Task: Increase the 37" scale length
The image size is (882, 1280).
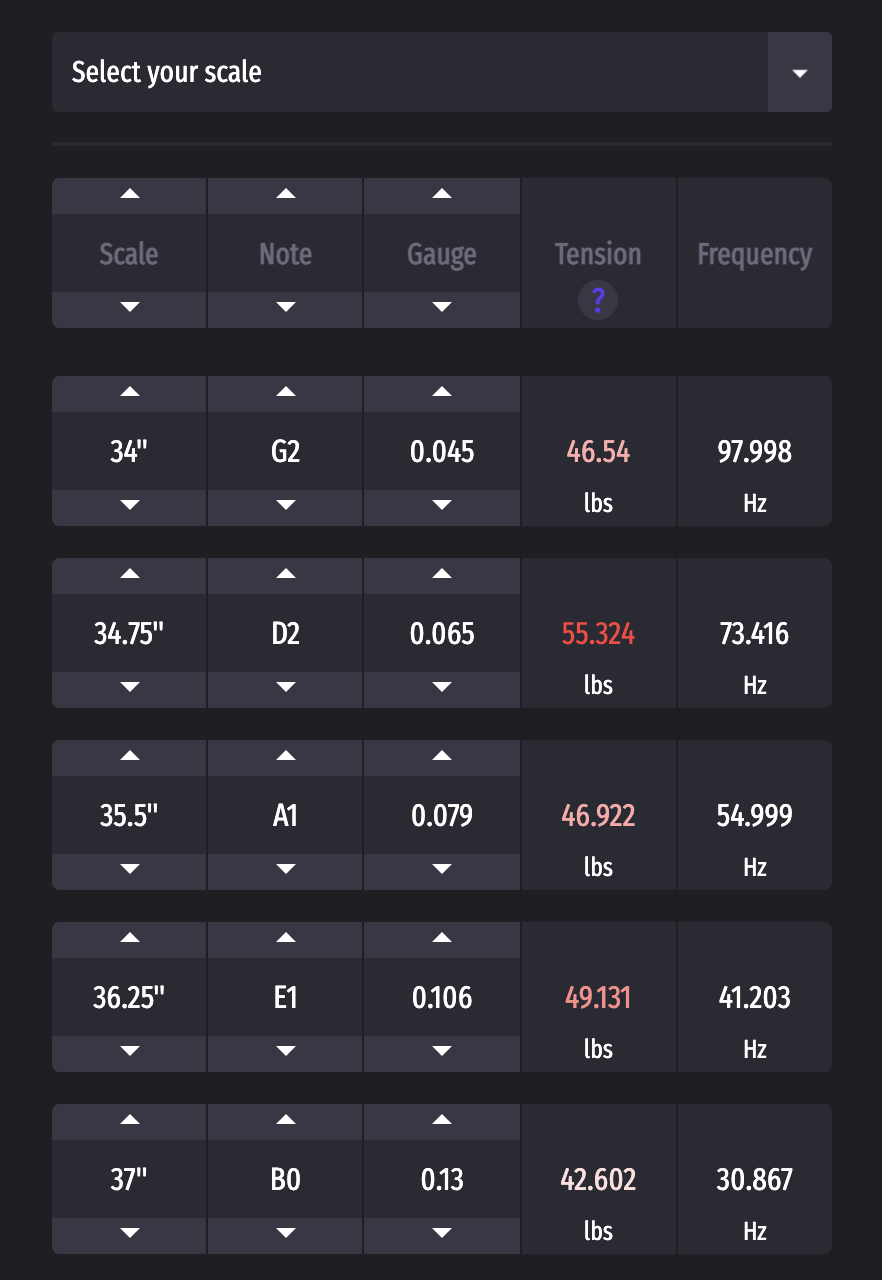Action: (129, 1121)
